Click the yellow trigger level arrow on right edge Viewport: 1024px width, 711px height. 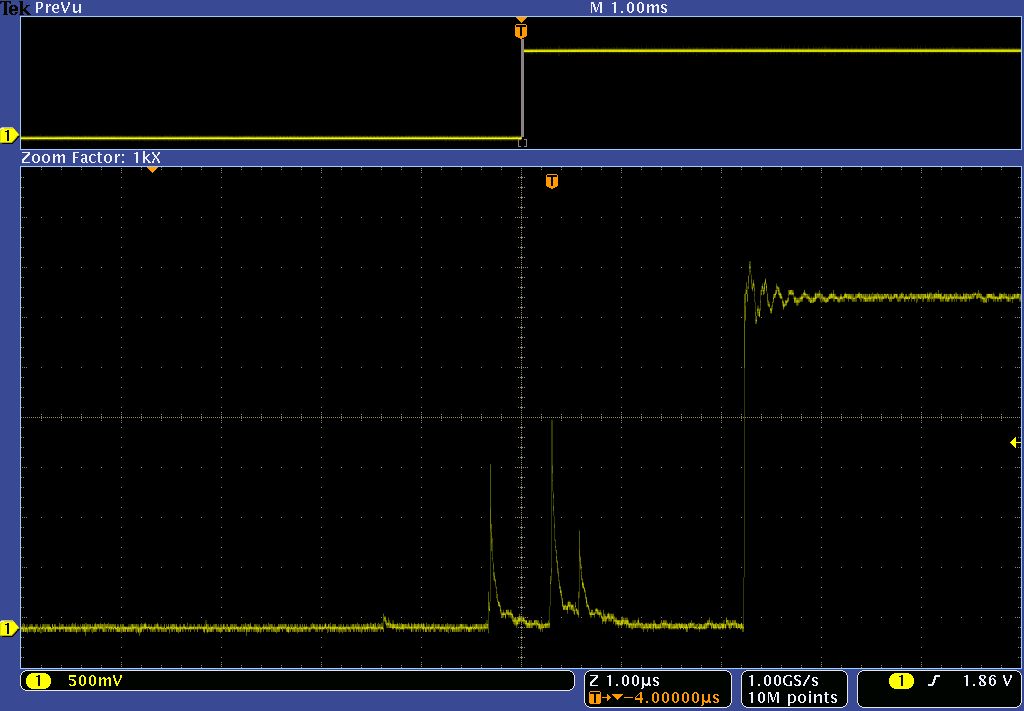pyautogui.click(x=1014, y=442)
